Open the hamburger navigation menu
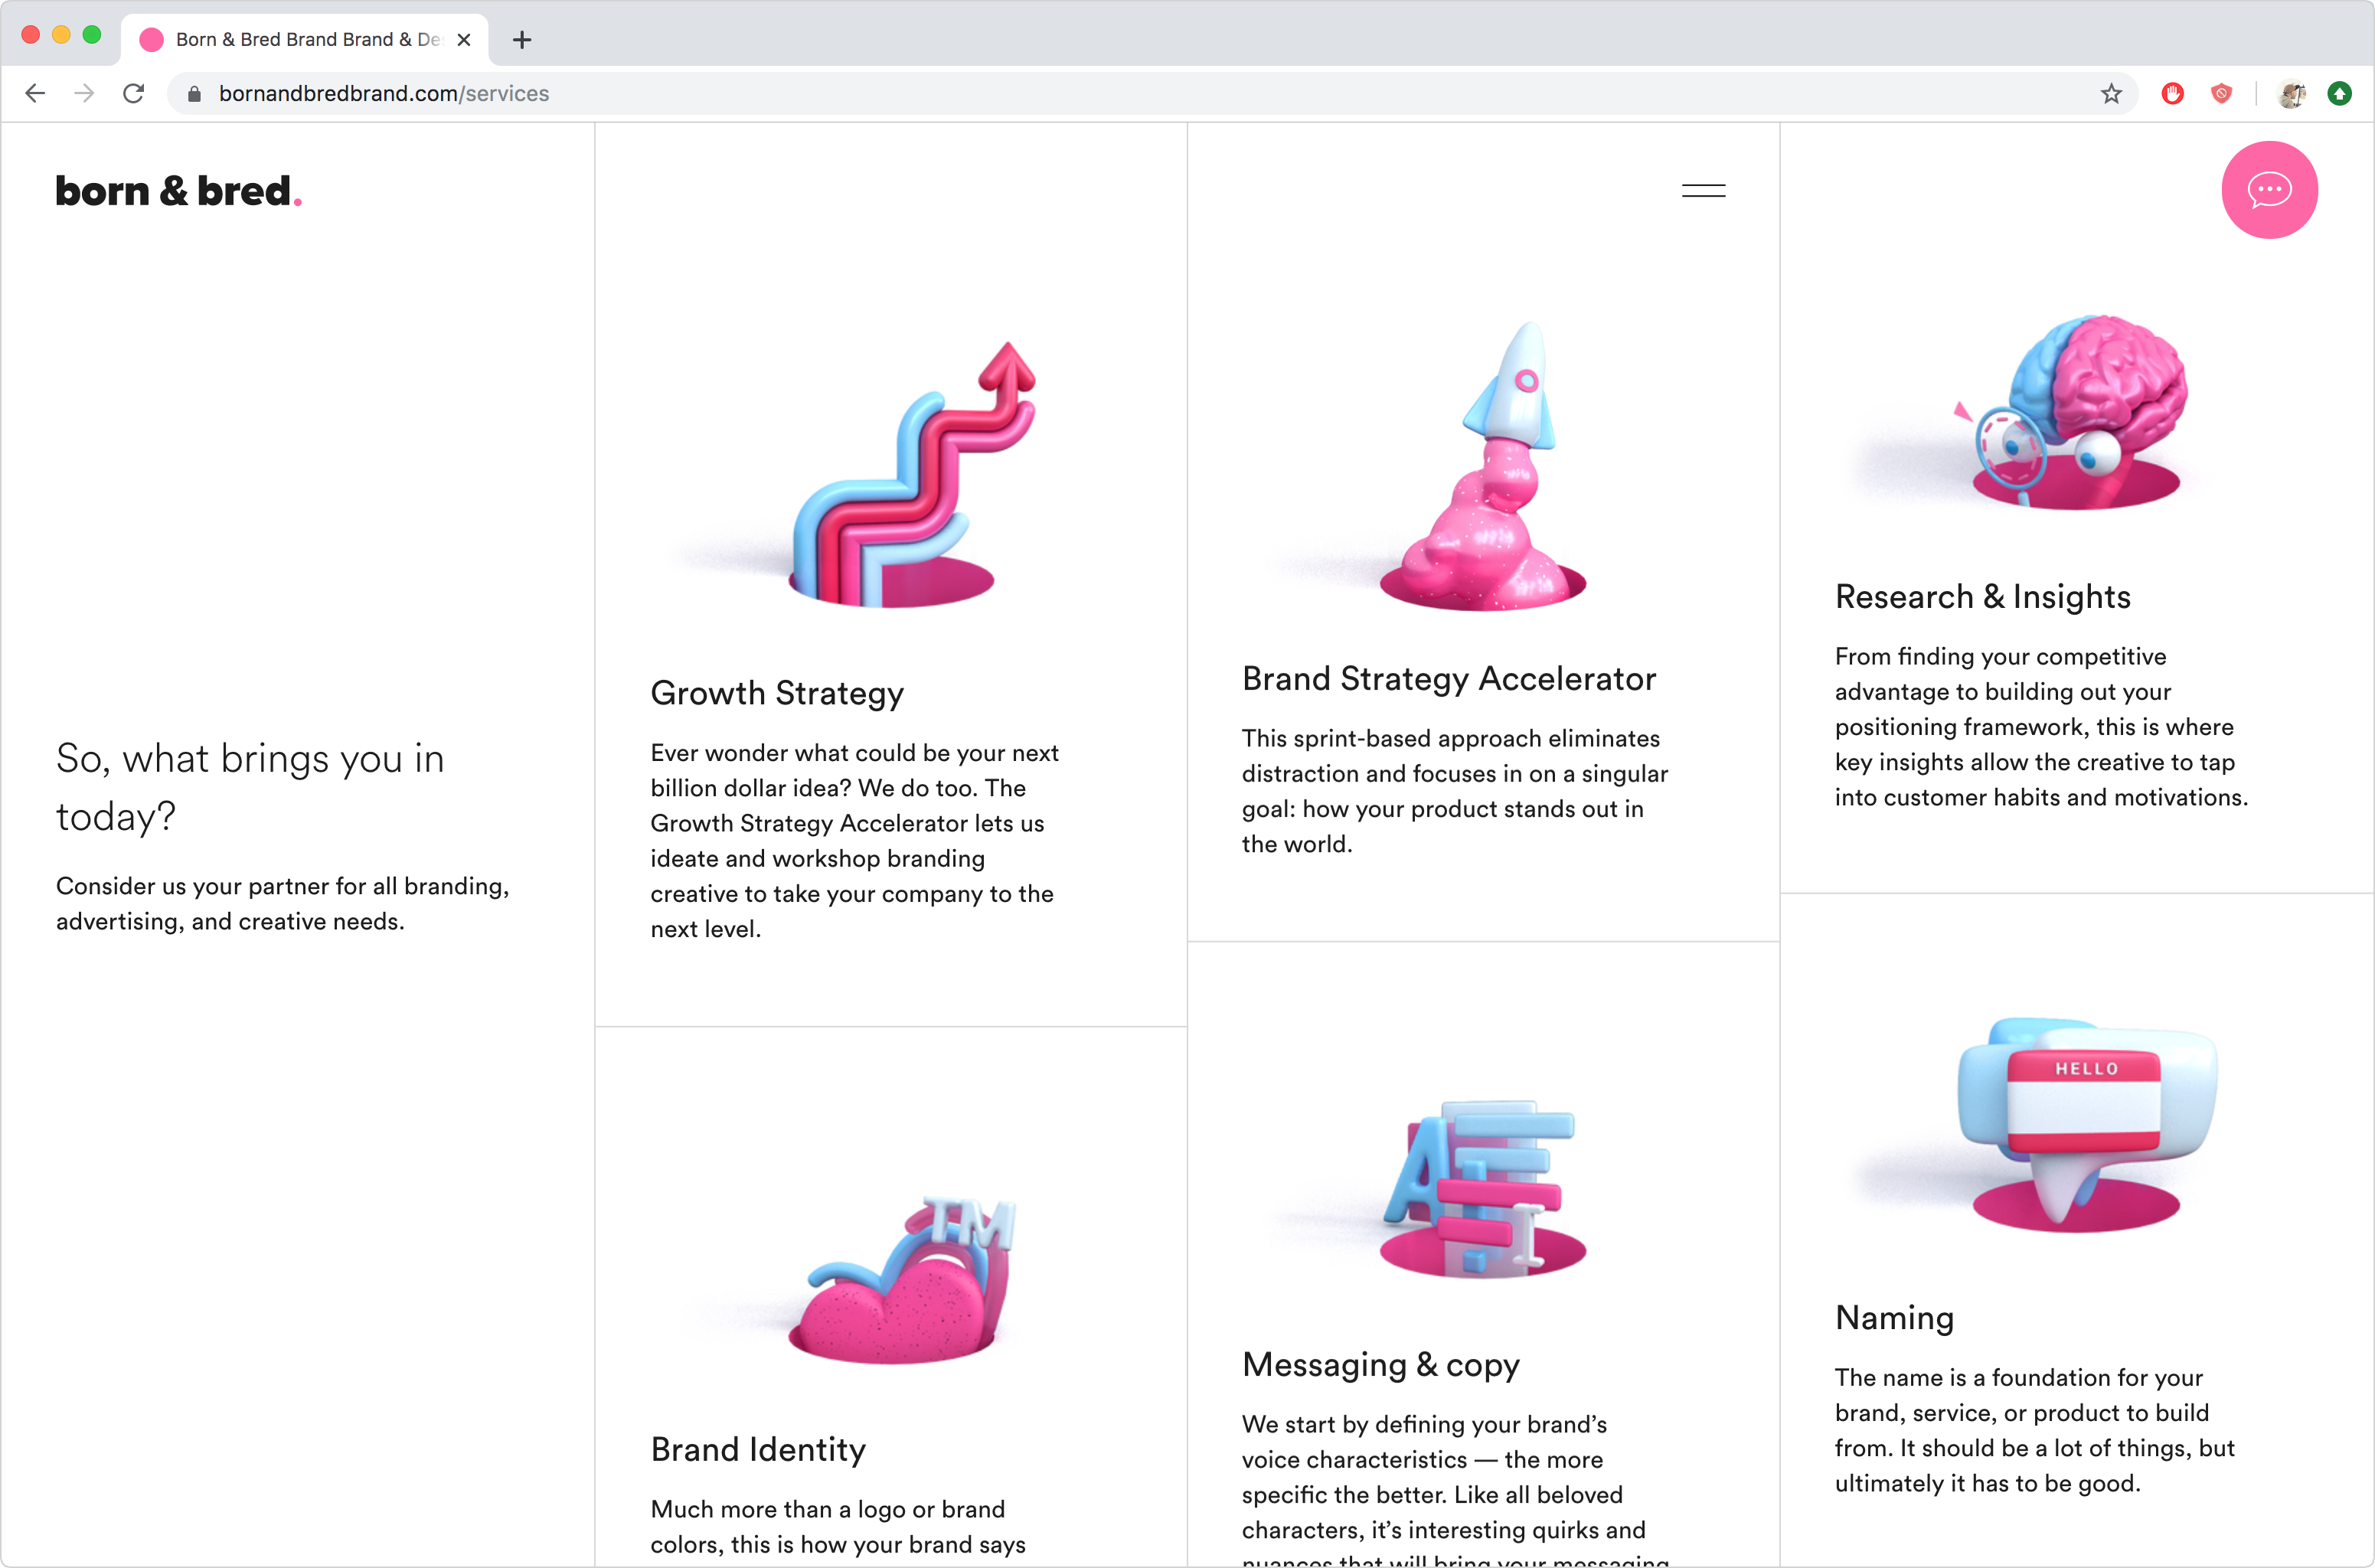The image size is (2375, 1568). click(1703, 191)
